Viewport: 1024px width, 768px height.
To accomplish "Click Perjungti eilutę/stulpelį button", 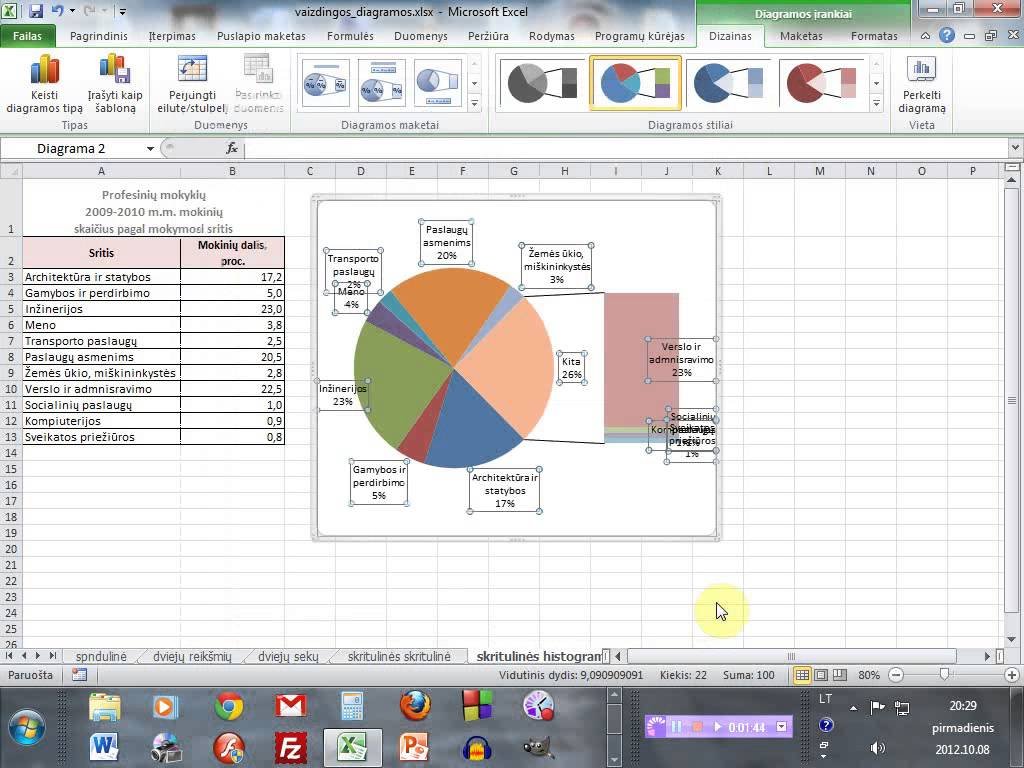I will coord(193,85).
